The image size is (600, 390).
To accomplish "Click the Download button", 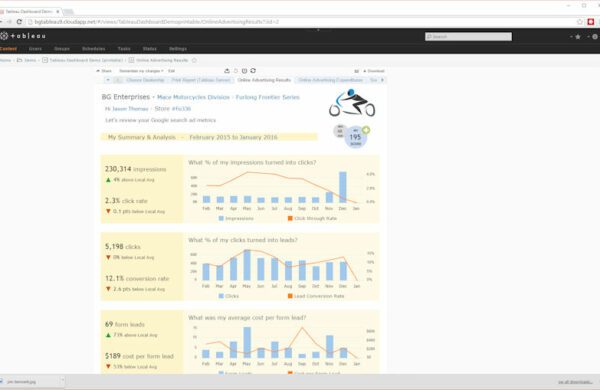I will [374, 71].
